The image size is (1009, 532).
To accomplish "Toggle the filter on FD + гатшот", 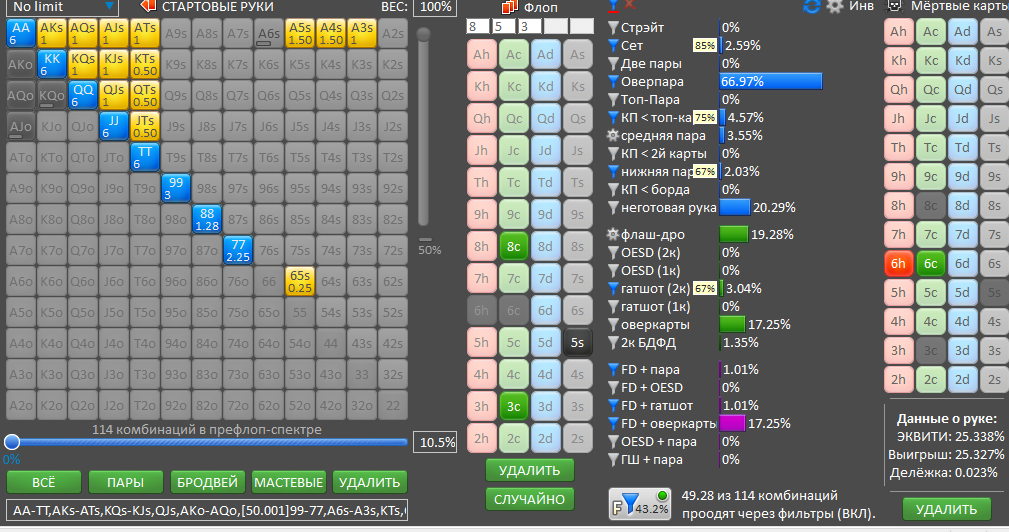I will click(613, 406).
